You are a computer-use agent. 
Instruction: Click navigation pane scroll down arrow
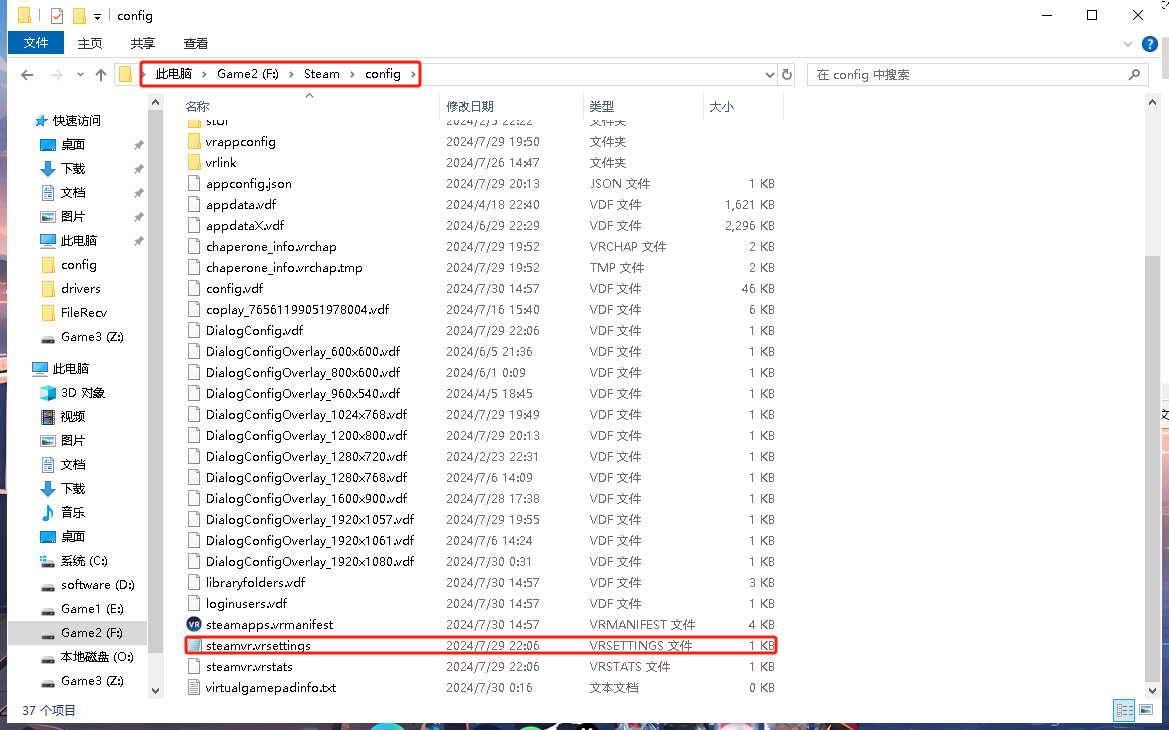click(x=155, y=690)
